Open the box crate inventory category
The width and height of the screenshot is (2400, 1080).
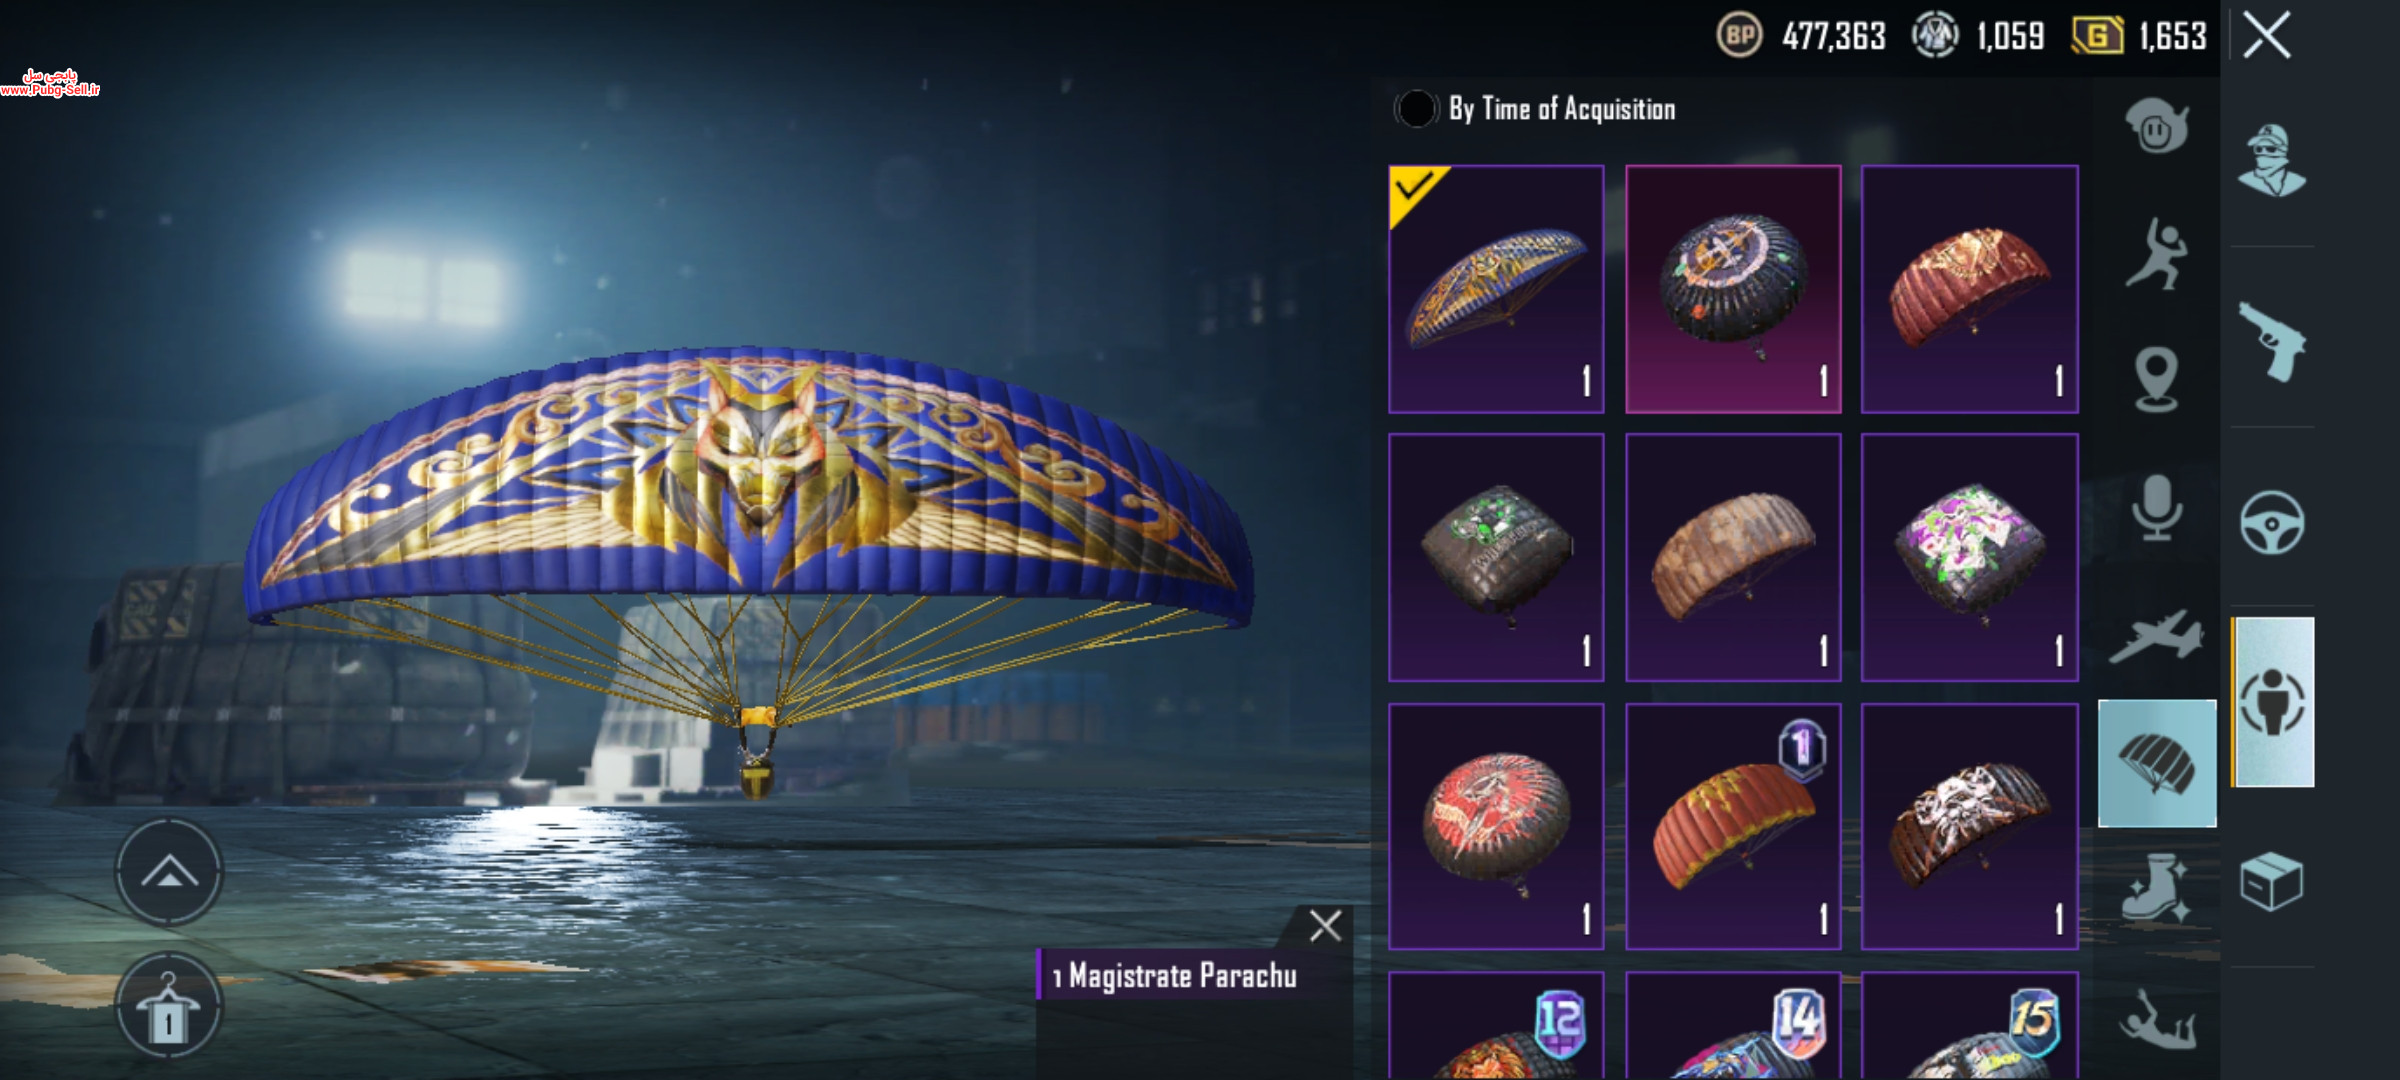pyautogui.click(x=2271, y=881)
